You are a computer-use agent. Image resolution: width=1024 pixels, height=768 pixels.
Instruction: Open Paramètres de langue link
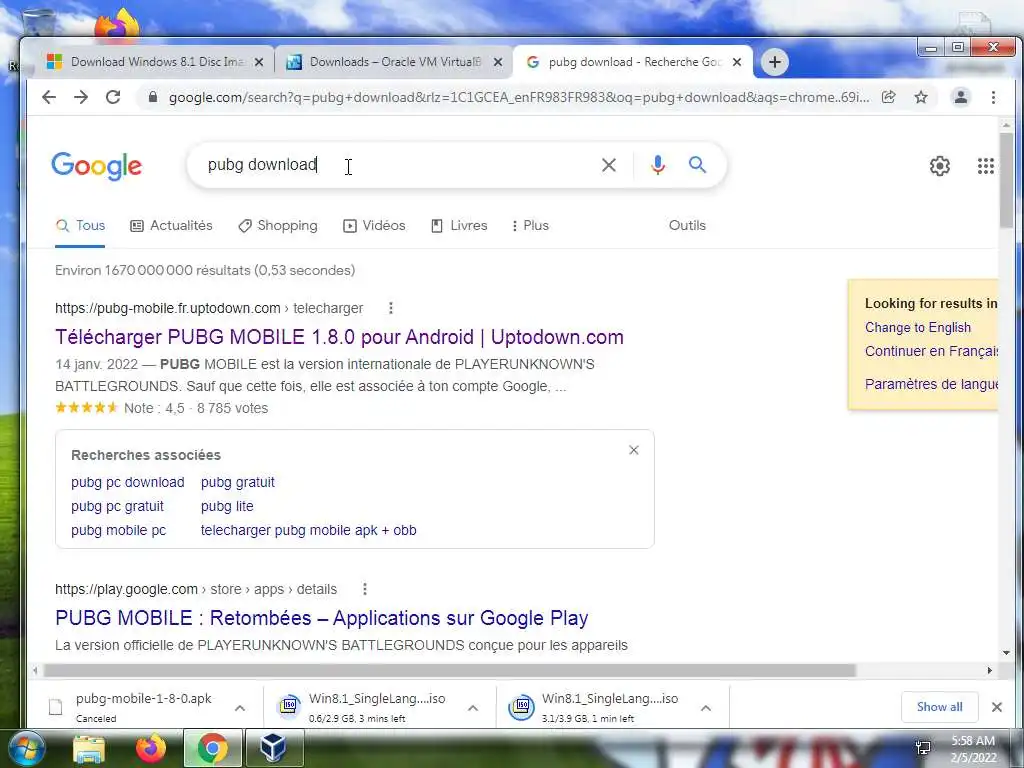931,384
